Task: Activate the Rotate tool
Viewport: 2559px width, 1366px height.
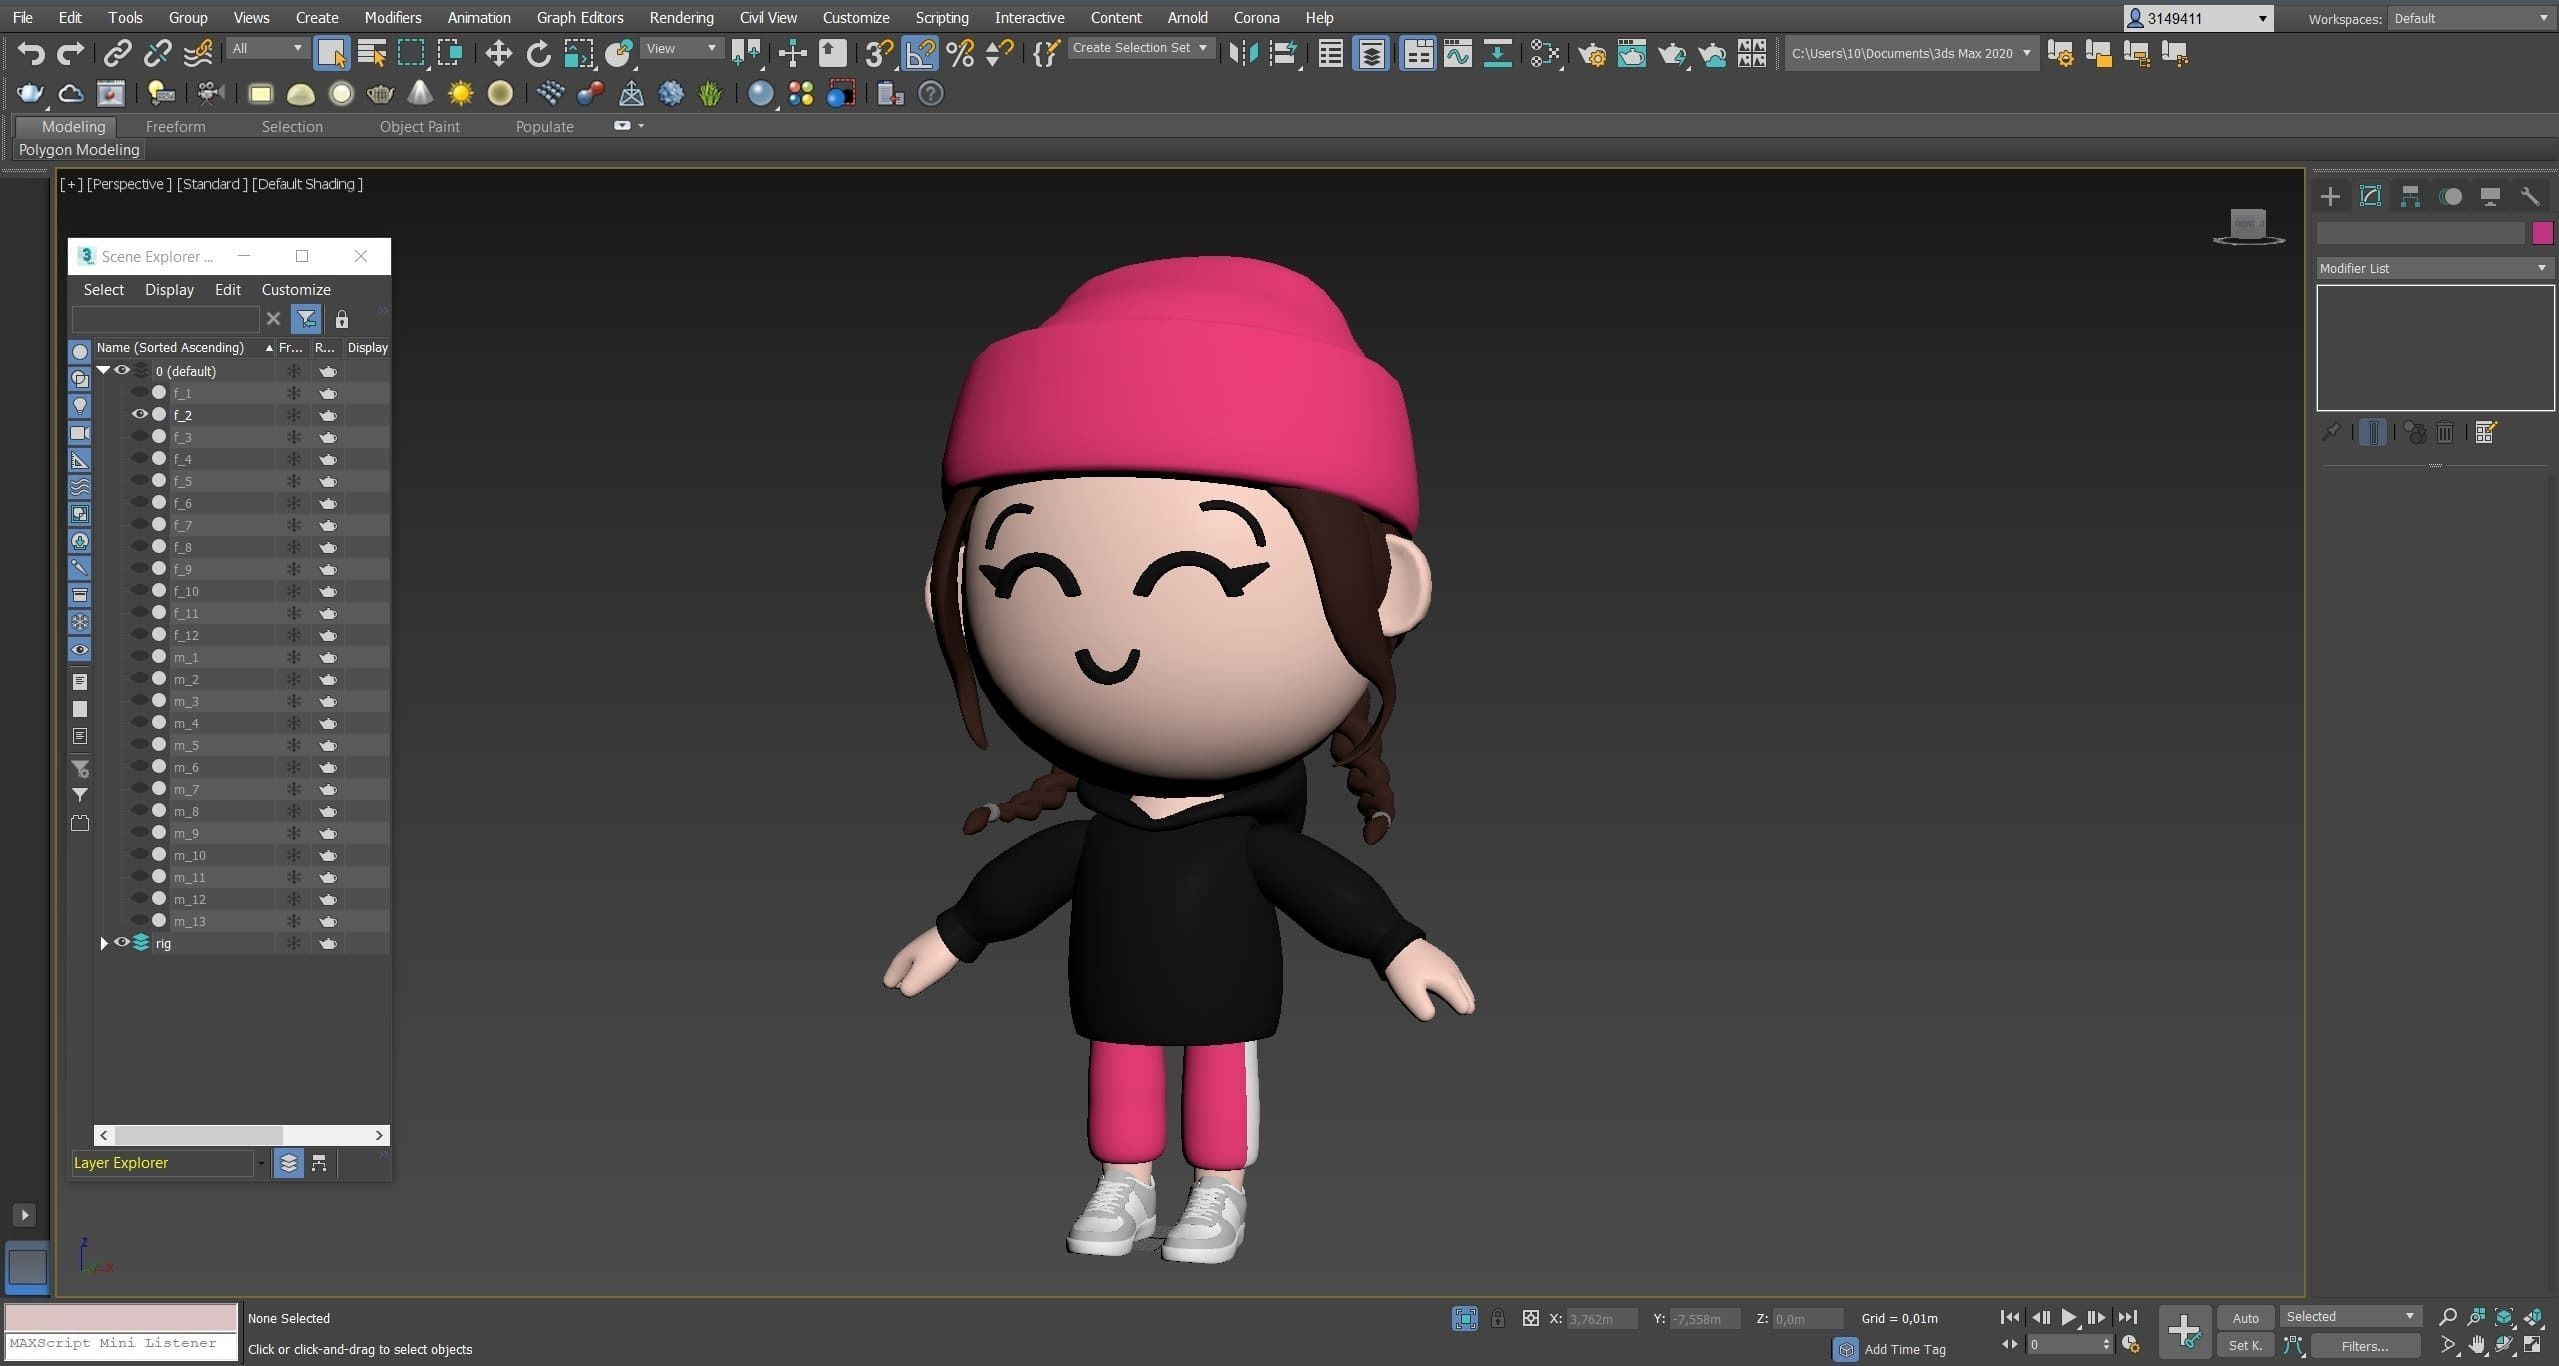Action: point(538,53)
